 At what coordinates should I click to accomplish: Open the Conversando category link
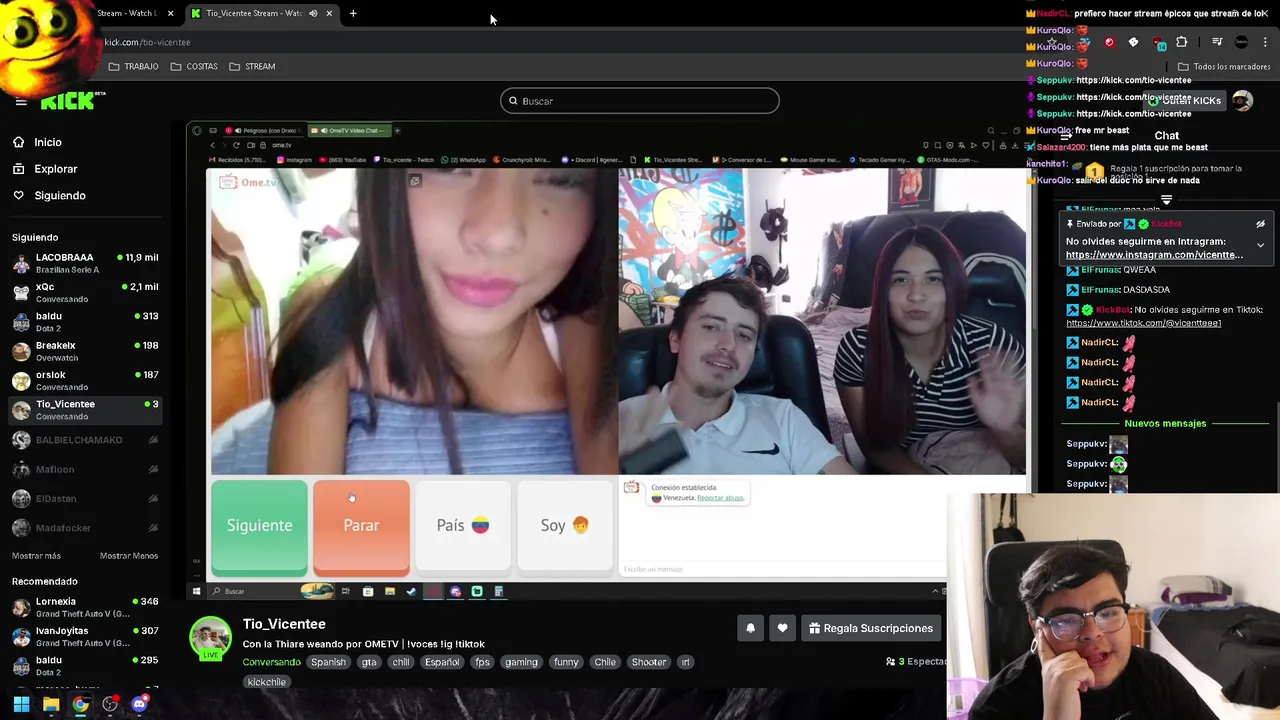coord(271,662)
